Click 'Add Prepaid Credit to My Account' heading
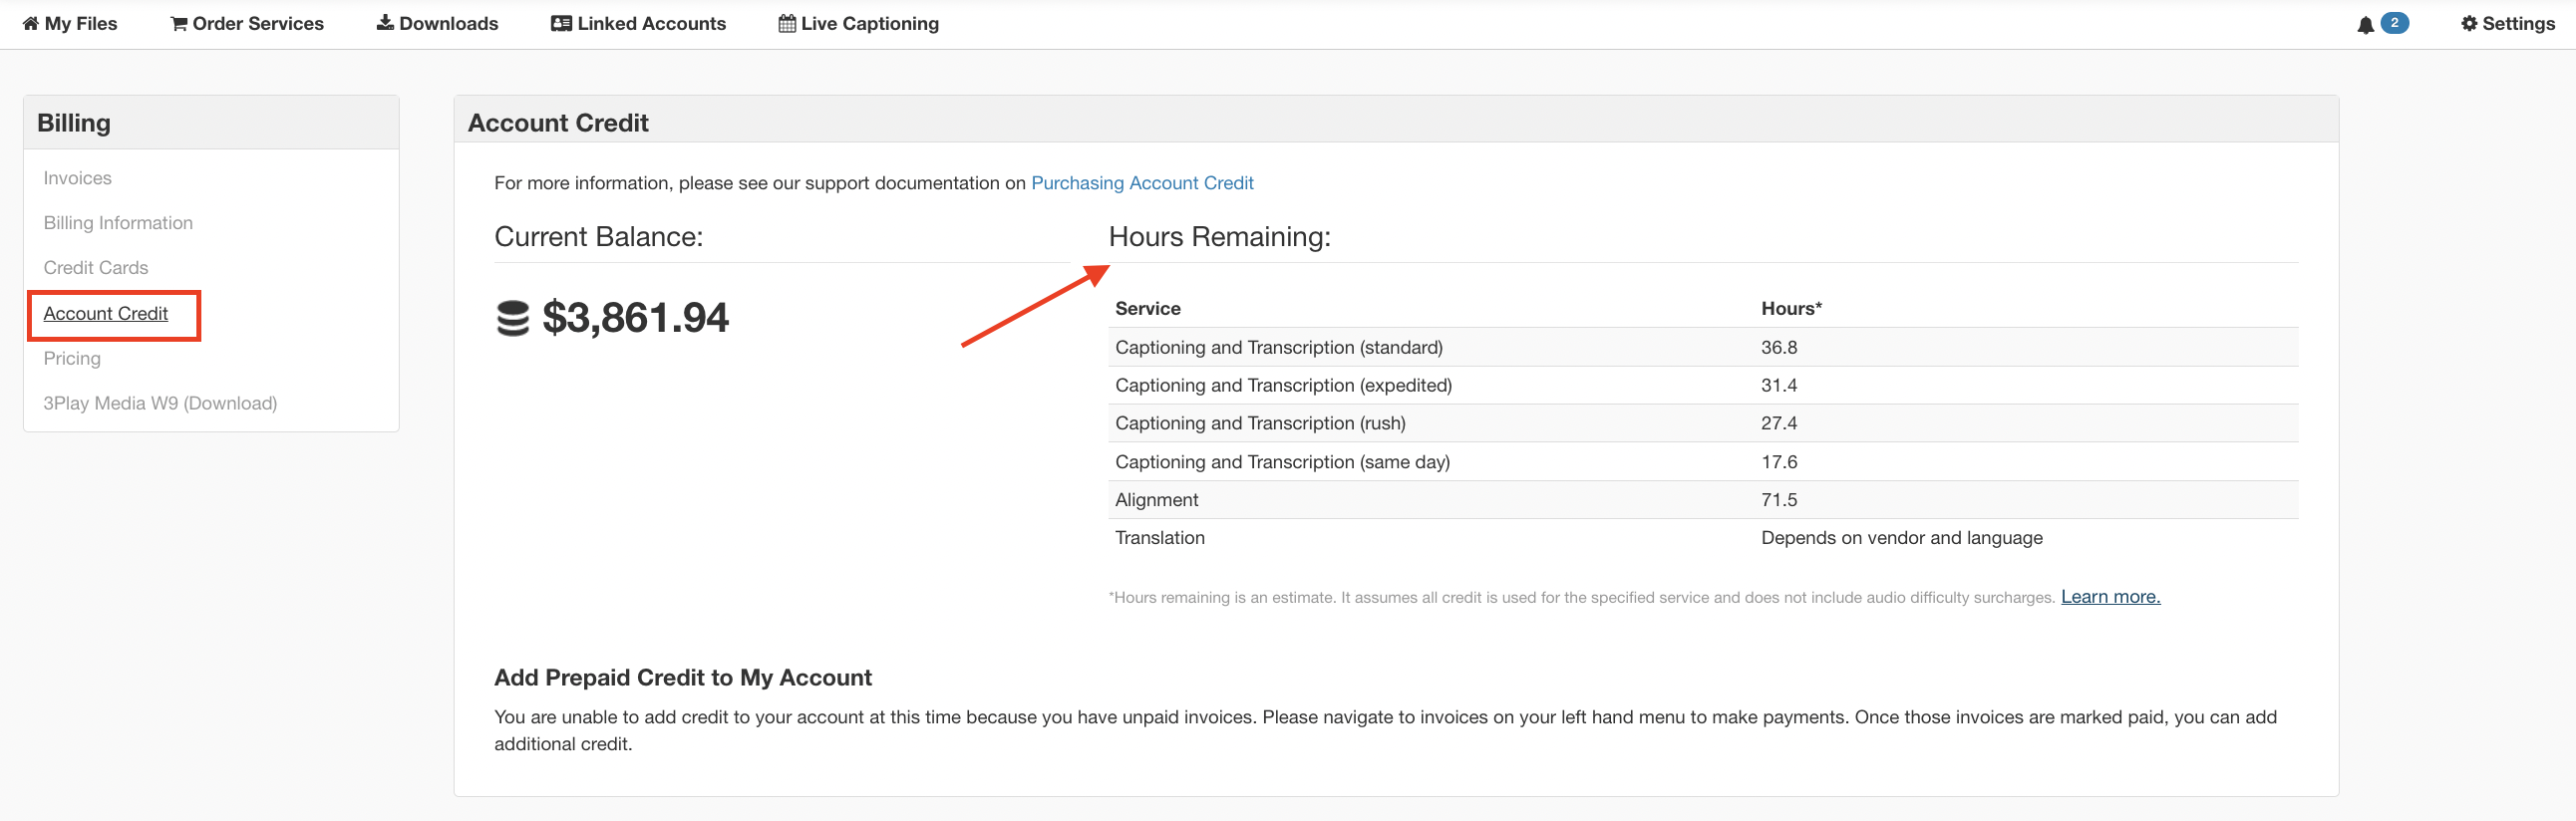 point(683,678)
